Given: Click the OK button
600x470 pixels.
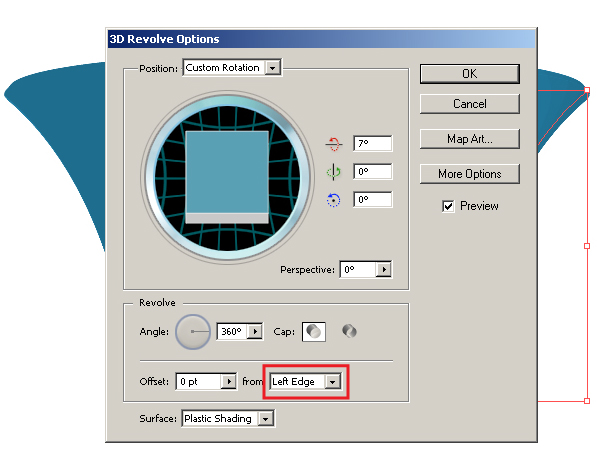Looking at the screenshot, I should [x=470, y=73].
